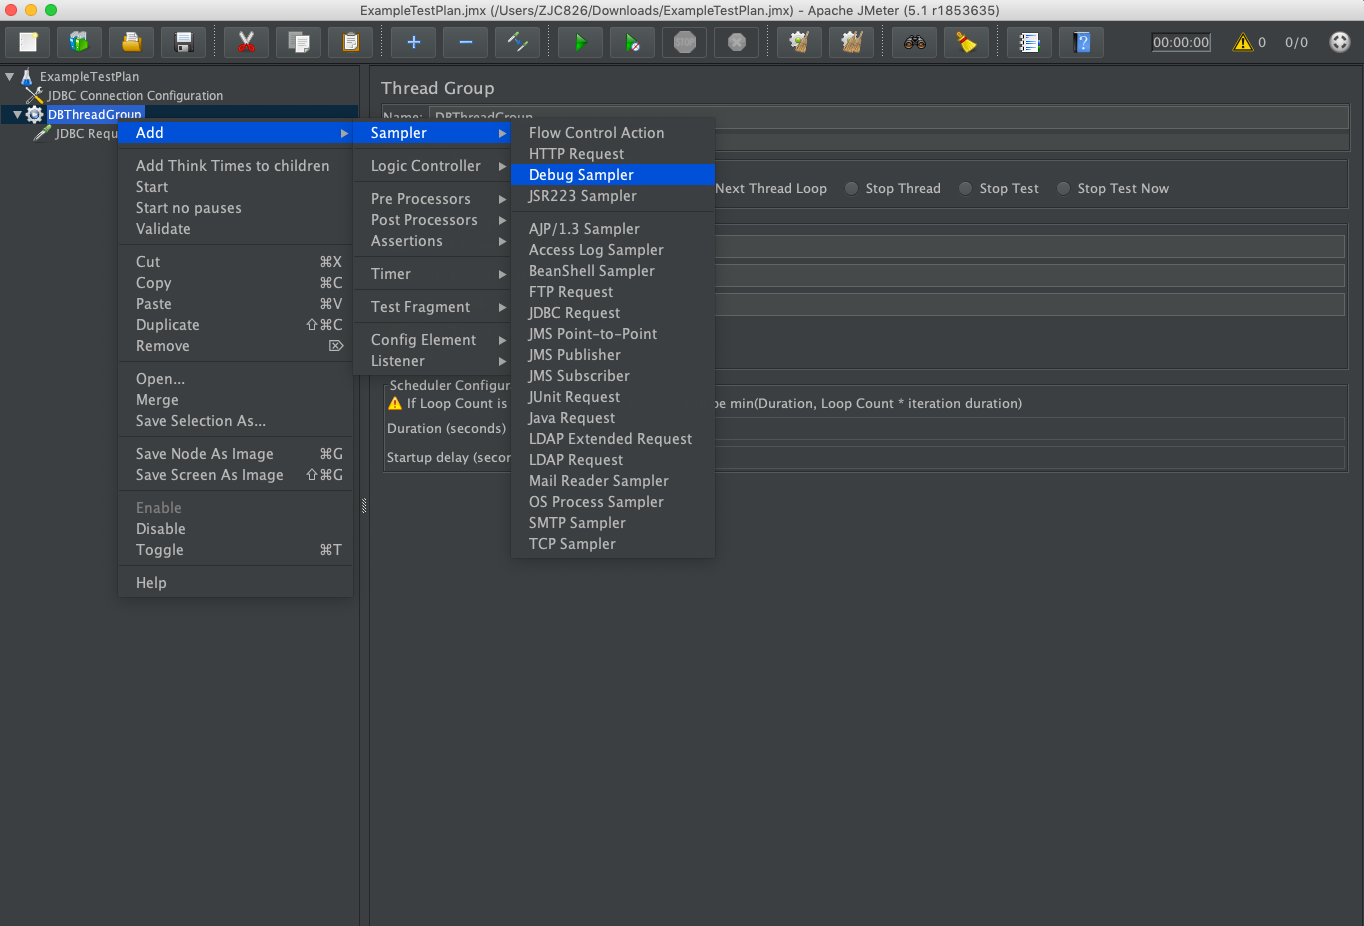Click Remove in context menu

pyautogui.click(x=235, y=346)
